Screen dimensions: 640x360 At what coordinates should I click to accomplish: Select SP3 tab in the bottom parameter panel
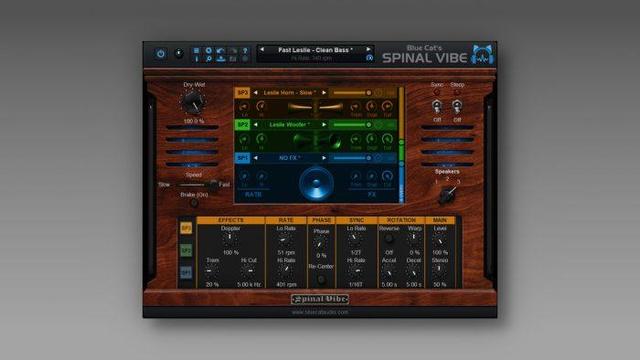point(186,228)
